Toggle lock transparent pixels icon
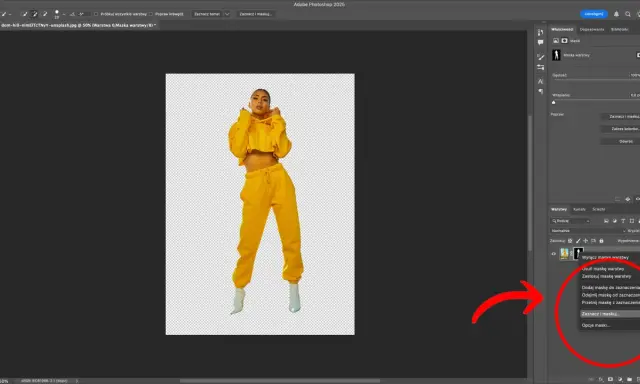Screen dimensions: 640x384 coord(570,241)
